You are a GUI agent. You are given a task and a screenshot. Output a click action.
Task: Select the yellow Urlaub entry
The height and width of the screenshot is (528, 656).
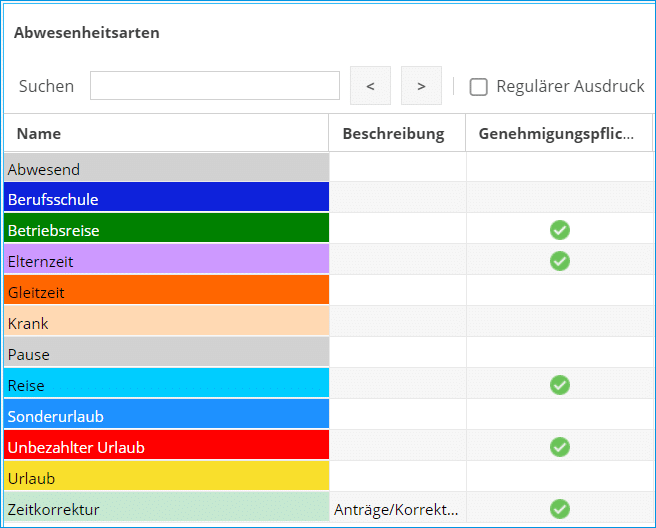tap(166, 478)
